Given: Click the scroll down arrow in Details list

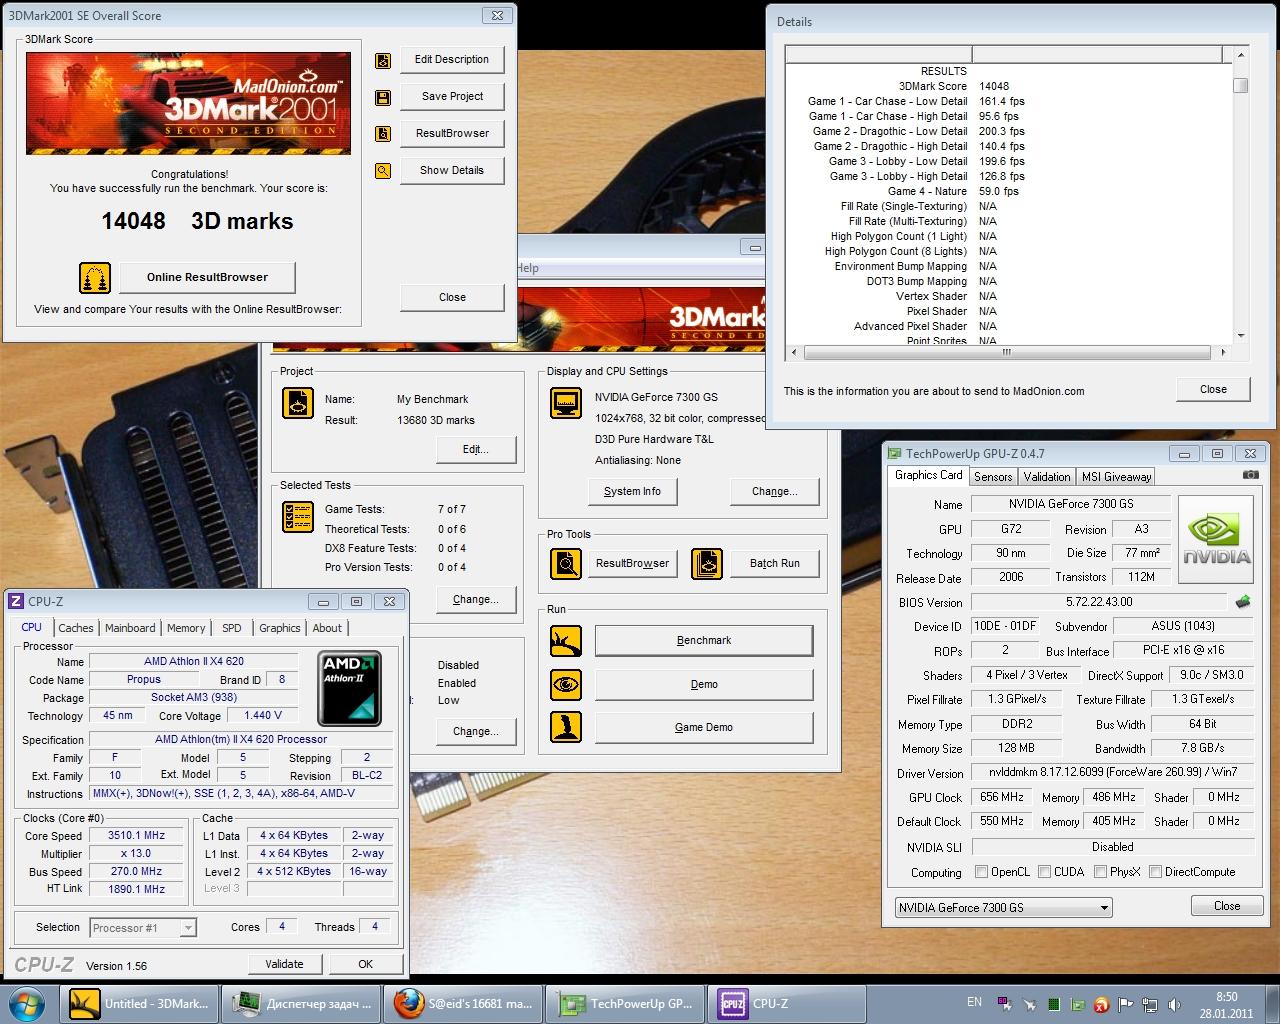Looking at the screenshot, I should (1240, 336).
